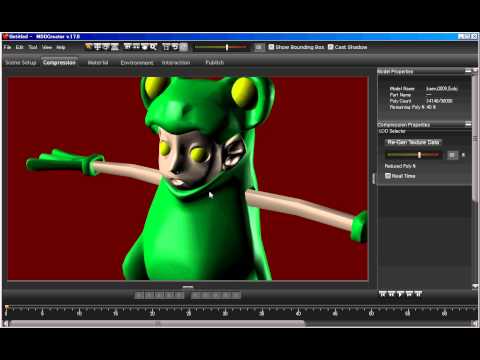Open the Help menu
The height and width of the screenshot is (360, 480).
coord(61,47)
